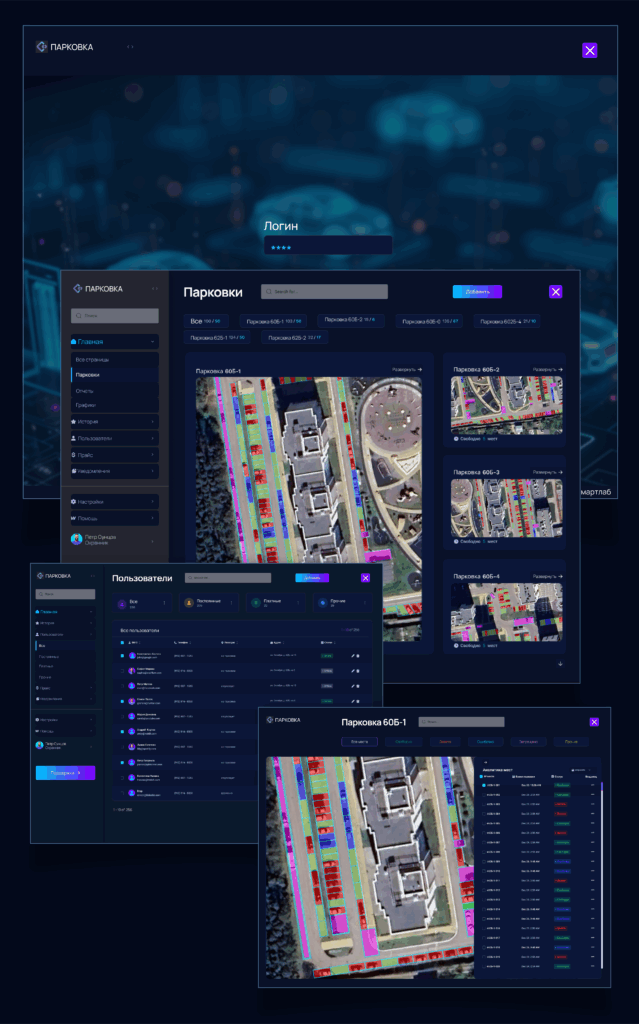
Task: Click the Прочие card icon in Пользователи
Action: tap(322, 603)
